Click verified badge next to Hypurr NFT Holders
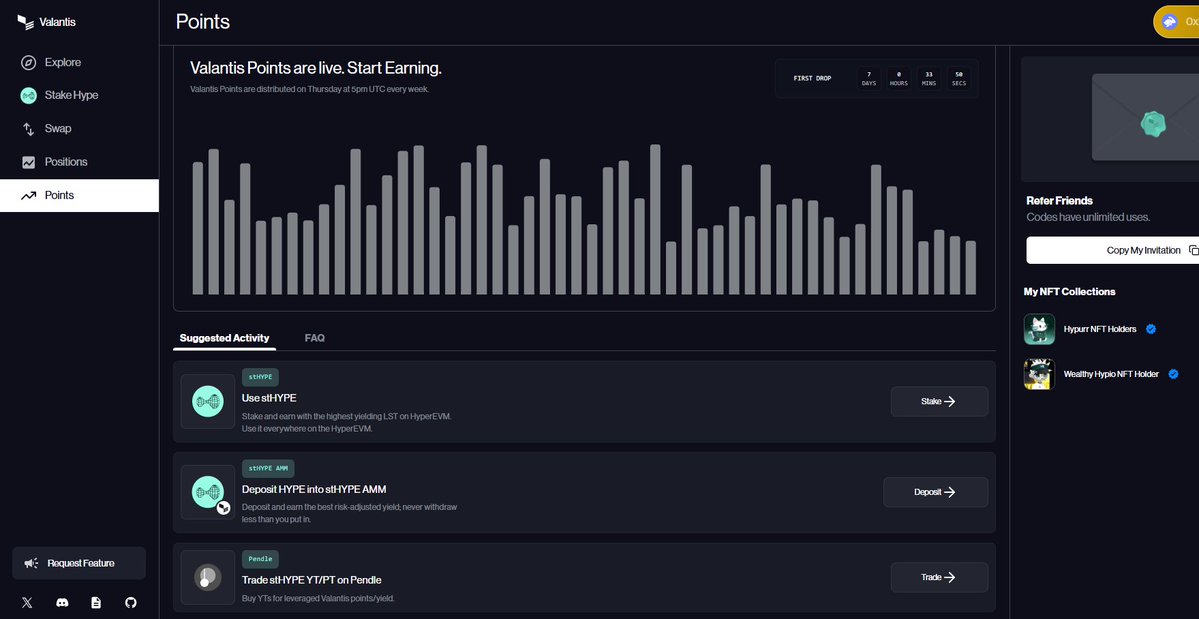 (1151, 329)
